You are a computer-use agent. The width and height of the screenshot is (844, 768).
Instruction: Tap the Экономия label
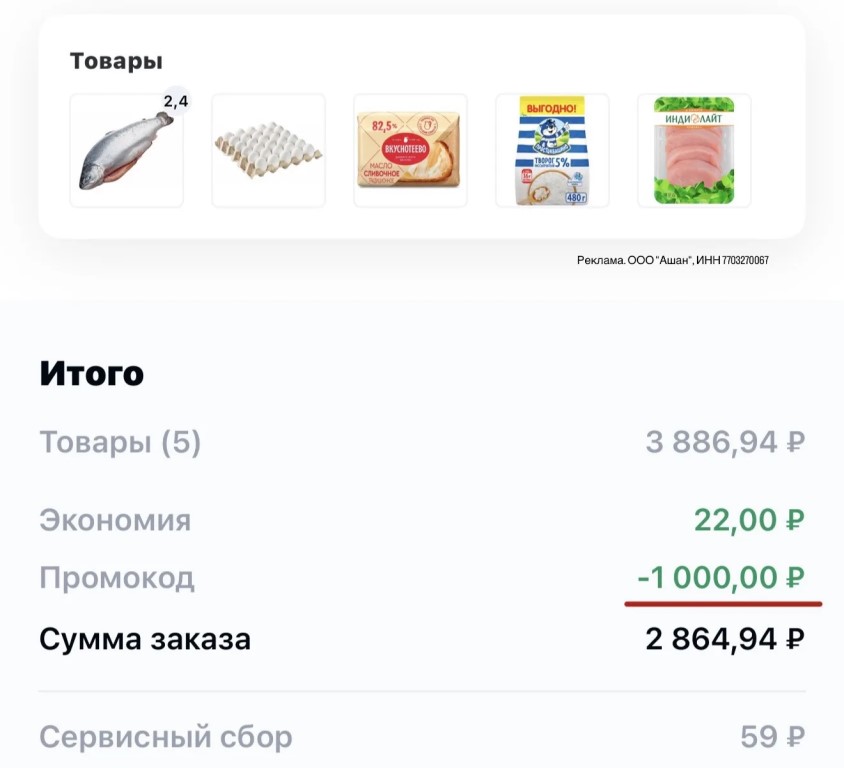pos(115,520)
